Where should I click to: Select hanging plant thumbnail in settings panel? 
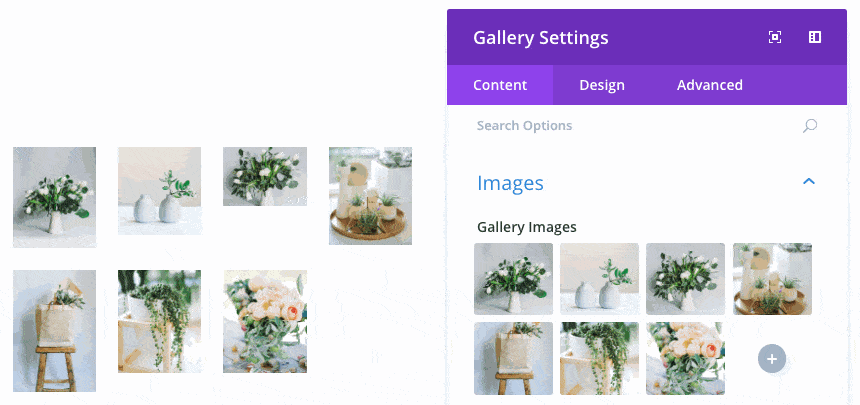[x=599, y=358]
